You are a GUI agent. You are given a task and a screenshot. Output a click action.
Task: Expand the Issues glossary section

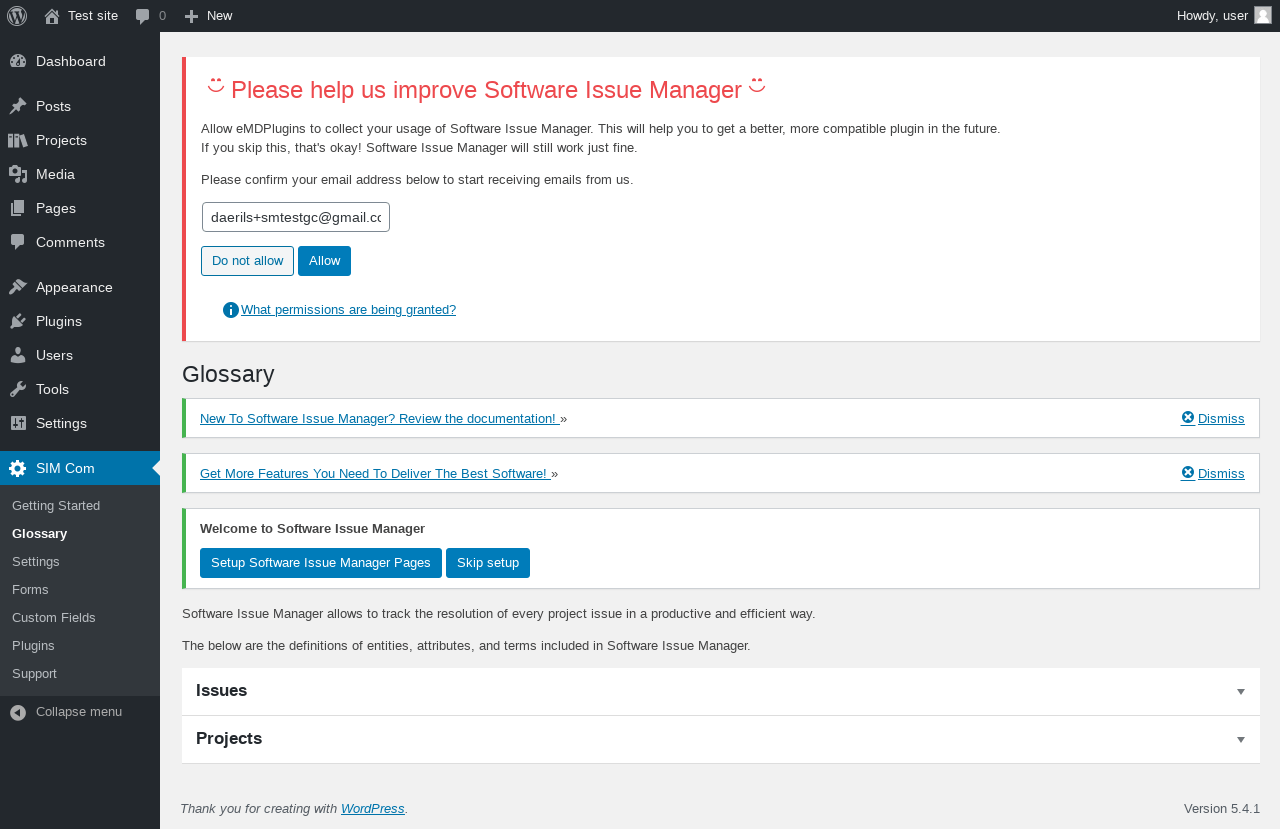coord(720,691)
